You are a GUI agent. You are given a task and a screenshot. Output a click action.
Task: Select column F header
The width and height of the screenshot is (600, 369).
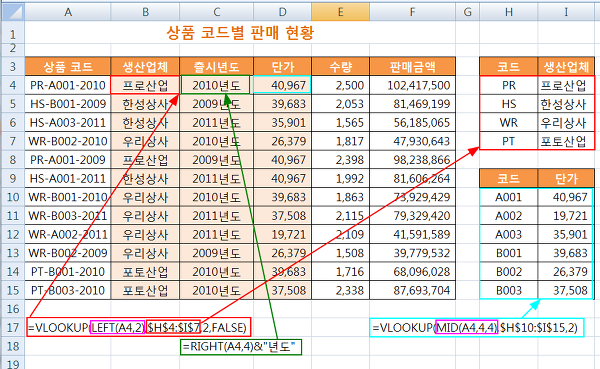click(412, 12)
